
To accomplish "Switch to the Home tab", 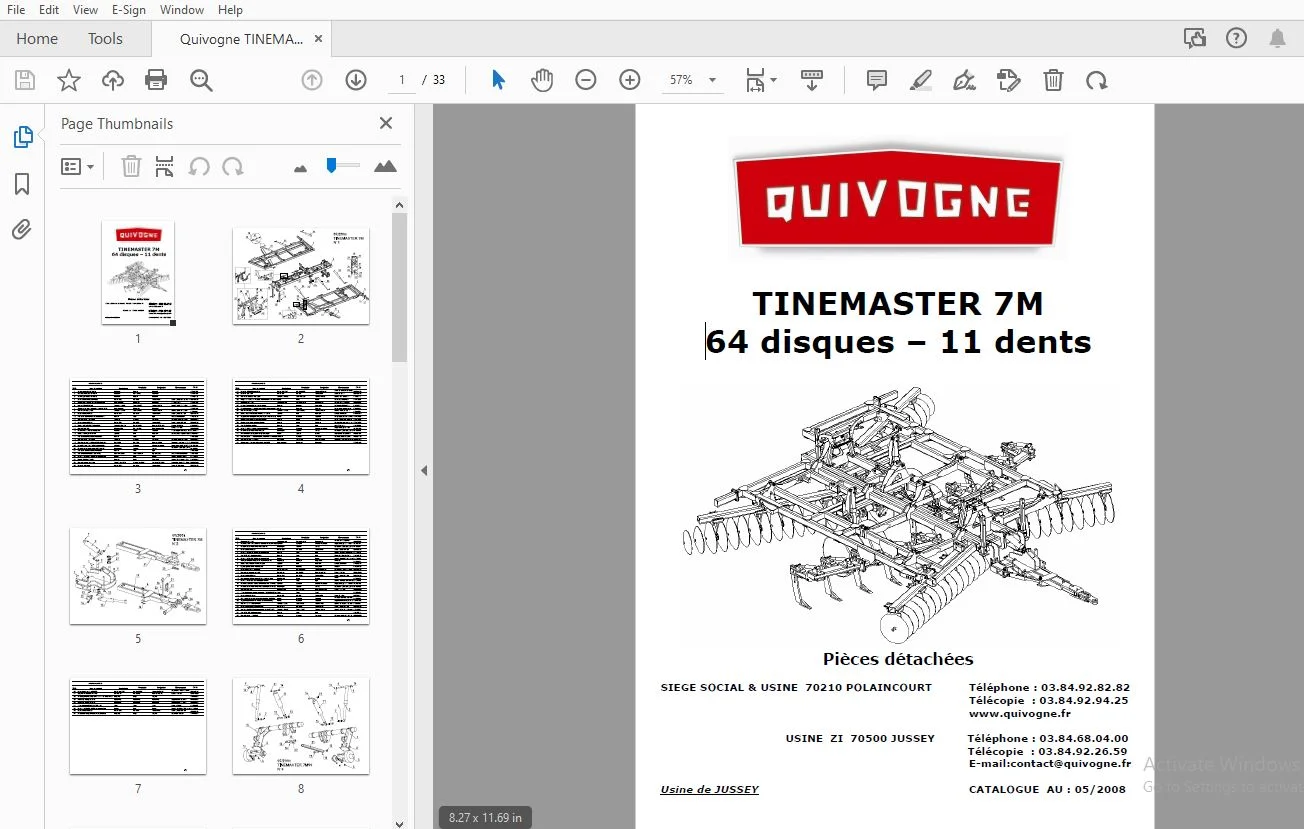I will point(37,38).
